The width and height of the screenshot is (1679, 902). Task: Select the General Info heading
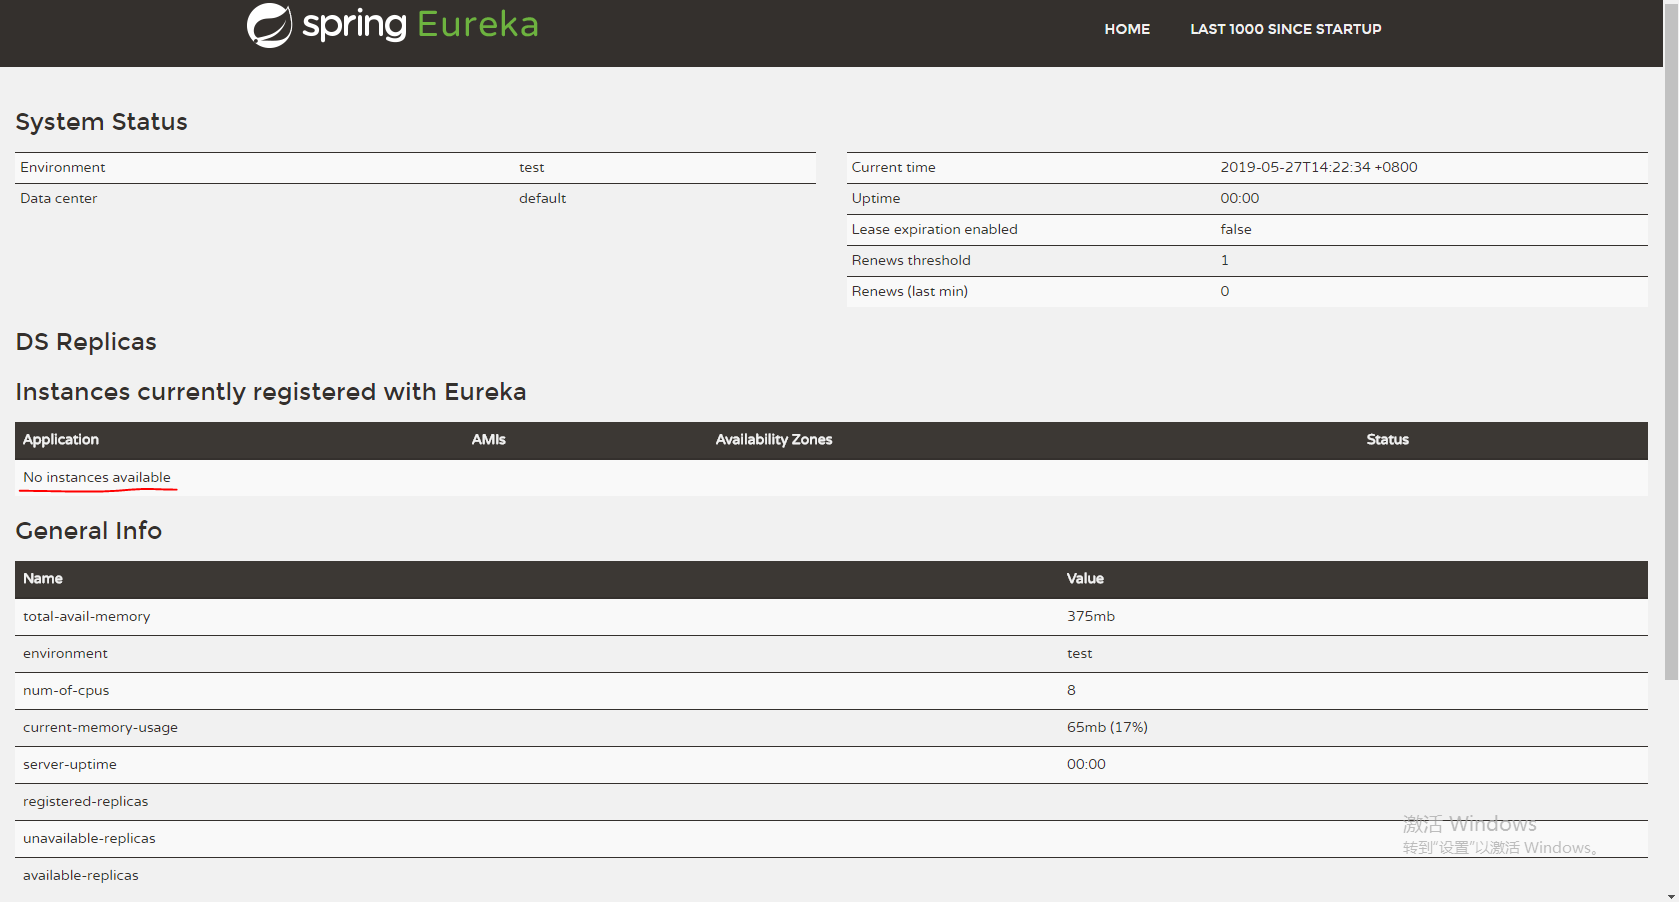(89, 531)
